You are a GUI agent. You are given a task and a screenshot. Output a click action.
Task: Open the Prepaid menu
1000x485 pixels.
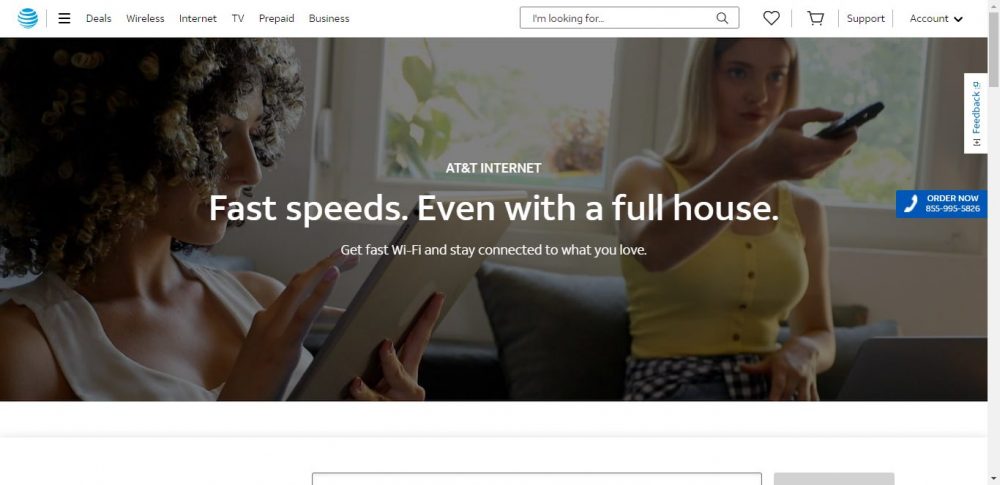pyautogui.click(x=277, y=19)
